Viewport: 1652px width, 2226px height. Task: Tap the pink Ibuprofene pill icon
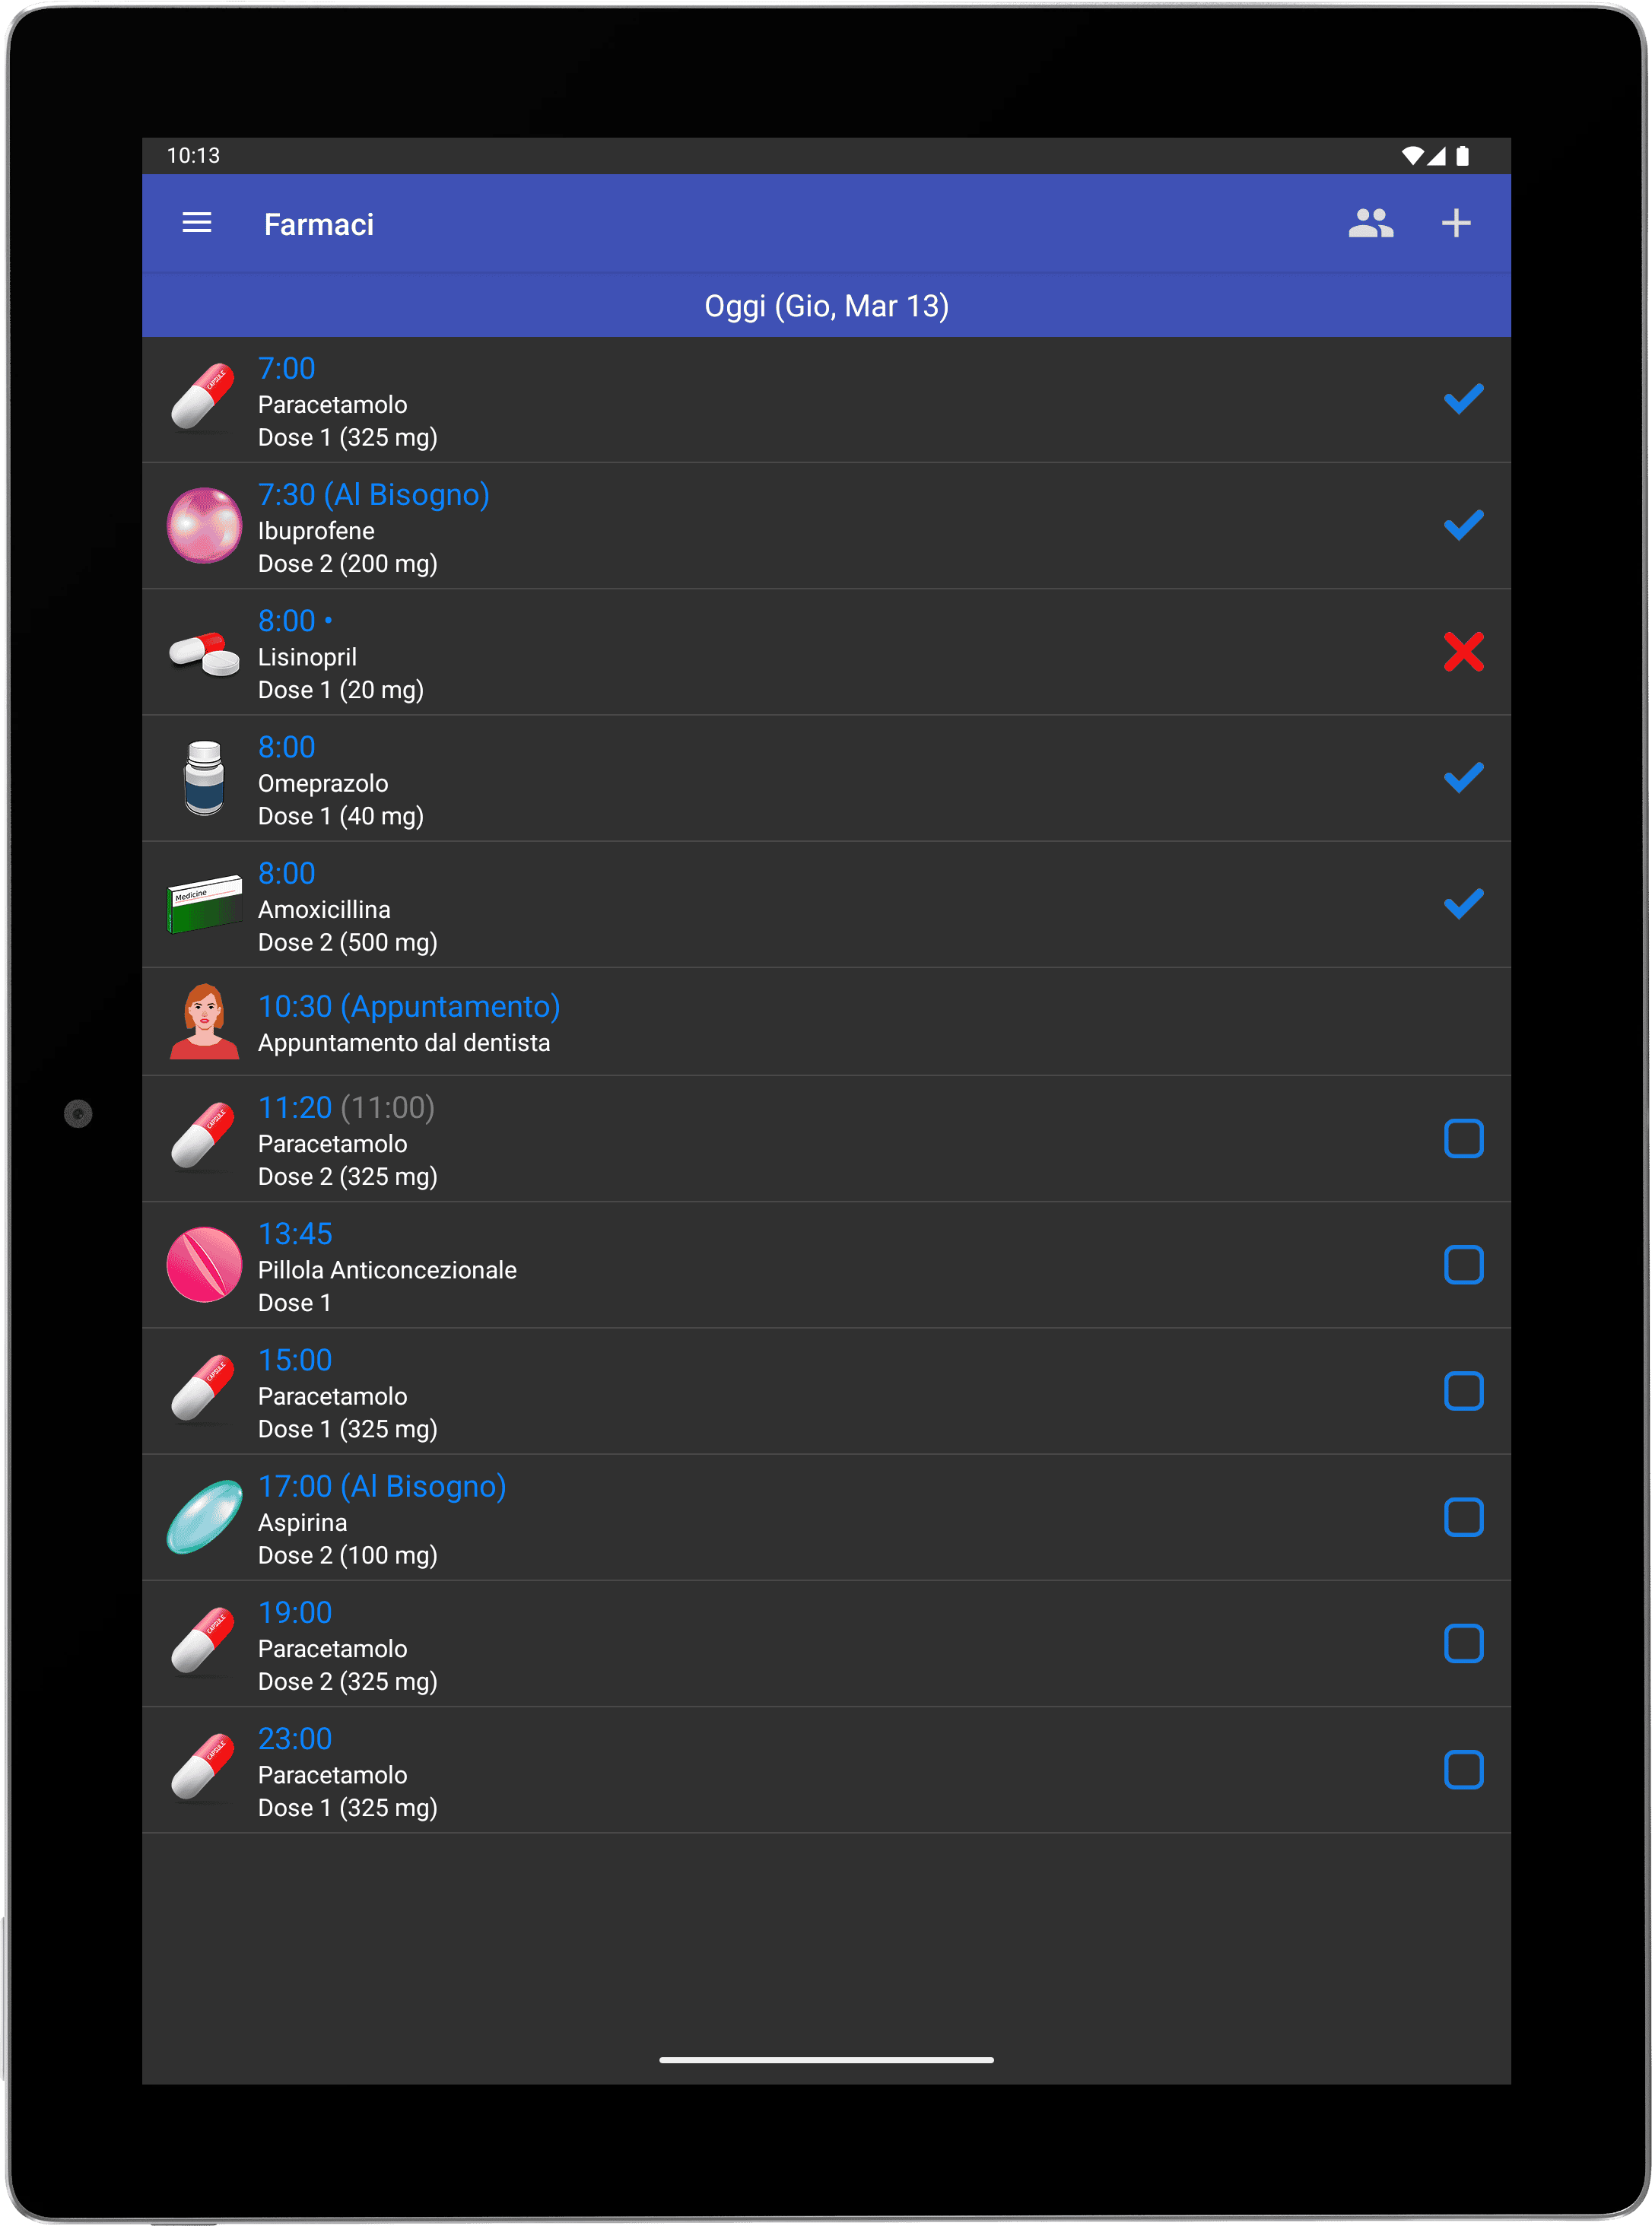(x=204, y=525)
